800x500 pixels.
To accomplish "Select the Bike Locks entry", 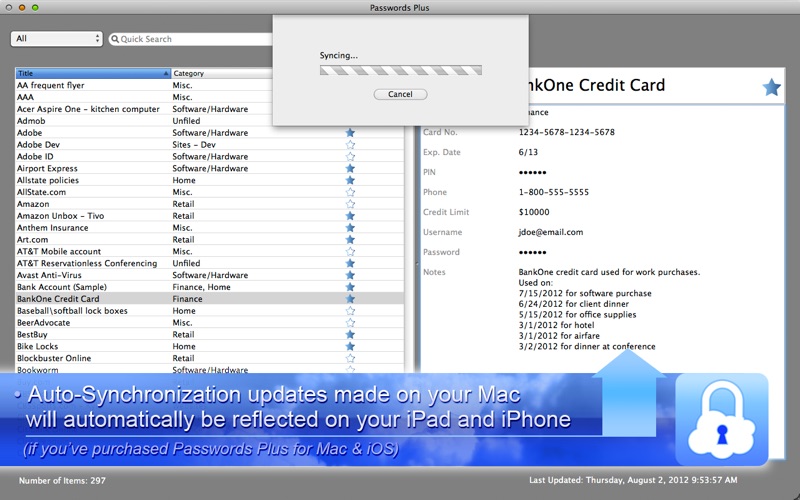I will tap(210, 346).
